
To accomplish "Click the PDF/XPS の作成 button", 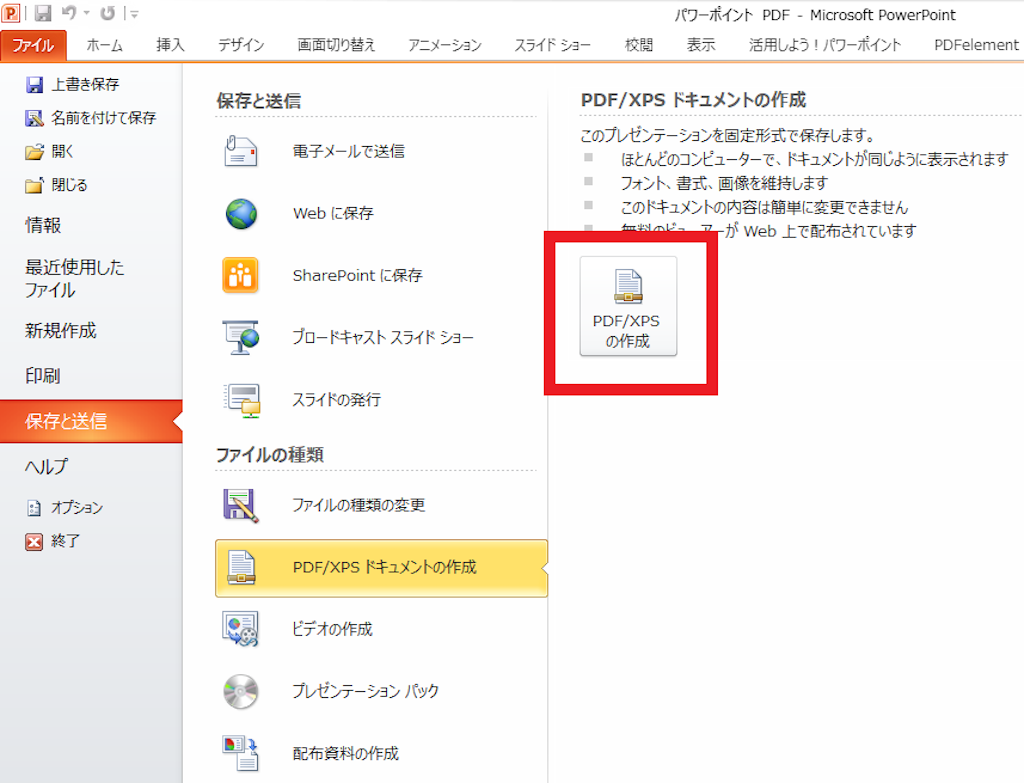I will tap(628, 306).
